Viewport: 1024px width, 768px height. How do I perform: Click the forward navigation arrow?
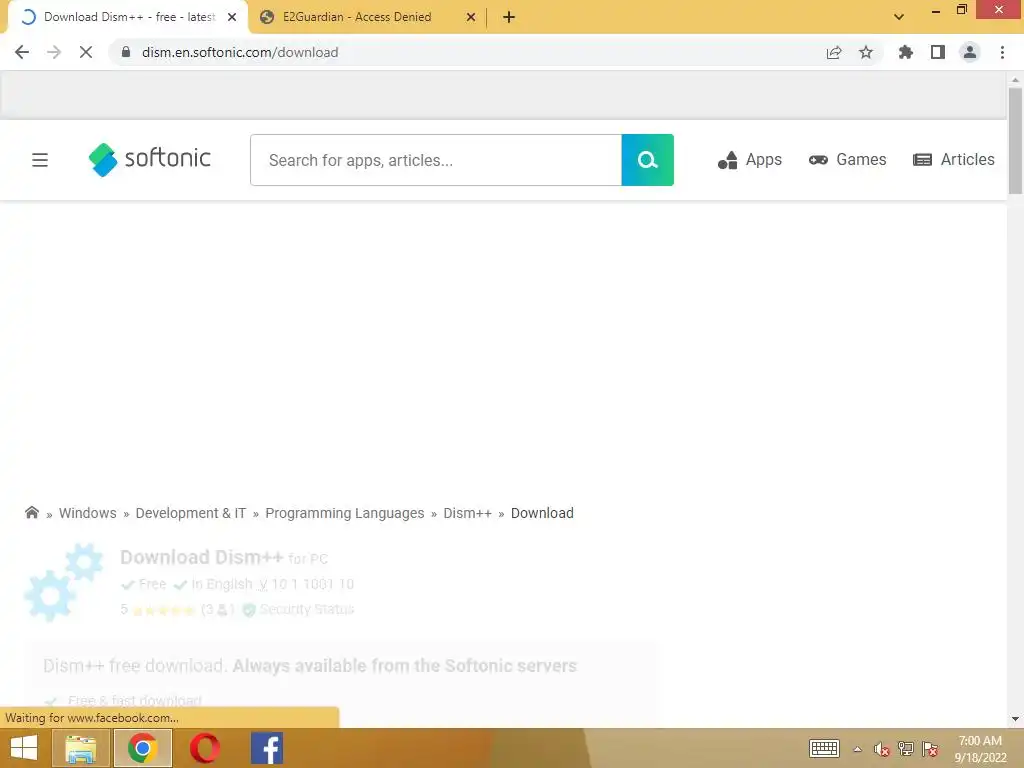point(54,52)
